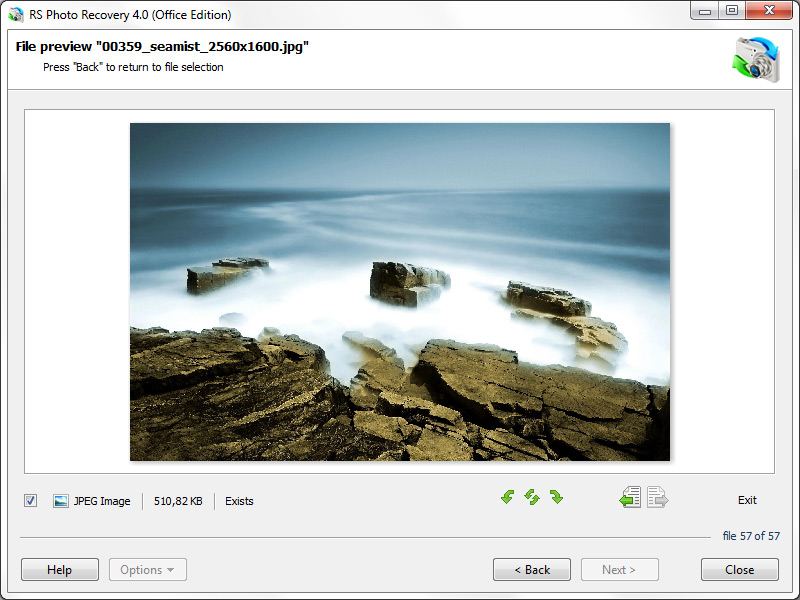Click the green rotate 180 degrees icon
The height and width of the screenshot is (600, 800).
click(x=532, y=497)
